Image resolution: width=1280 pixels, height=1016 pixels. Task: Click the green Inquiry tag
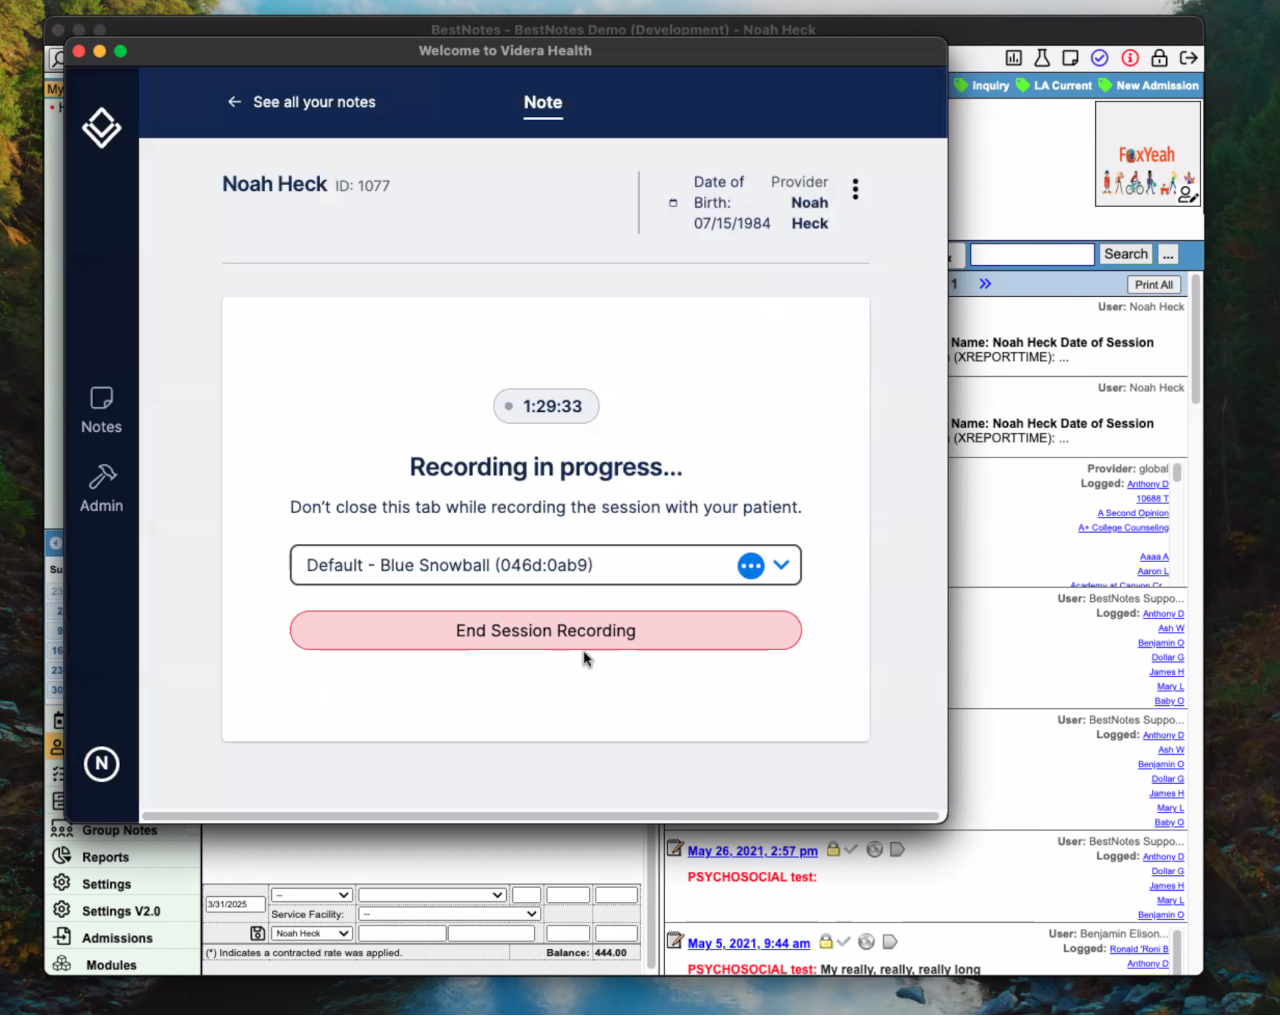982,86
